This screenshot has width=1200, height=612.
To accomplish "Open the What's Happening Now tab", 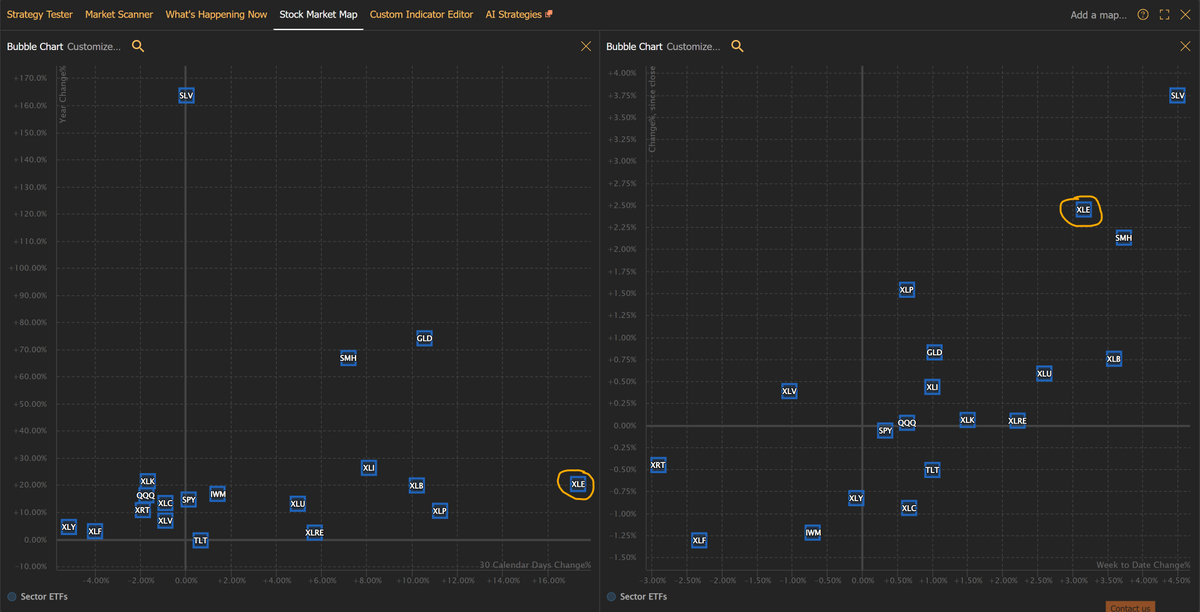I will coord(214,15).
